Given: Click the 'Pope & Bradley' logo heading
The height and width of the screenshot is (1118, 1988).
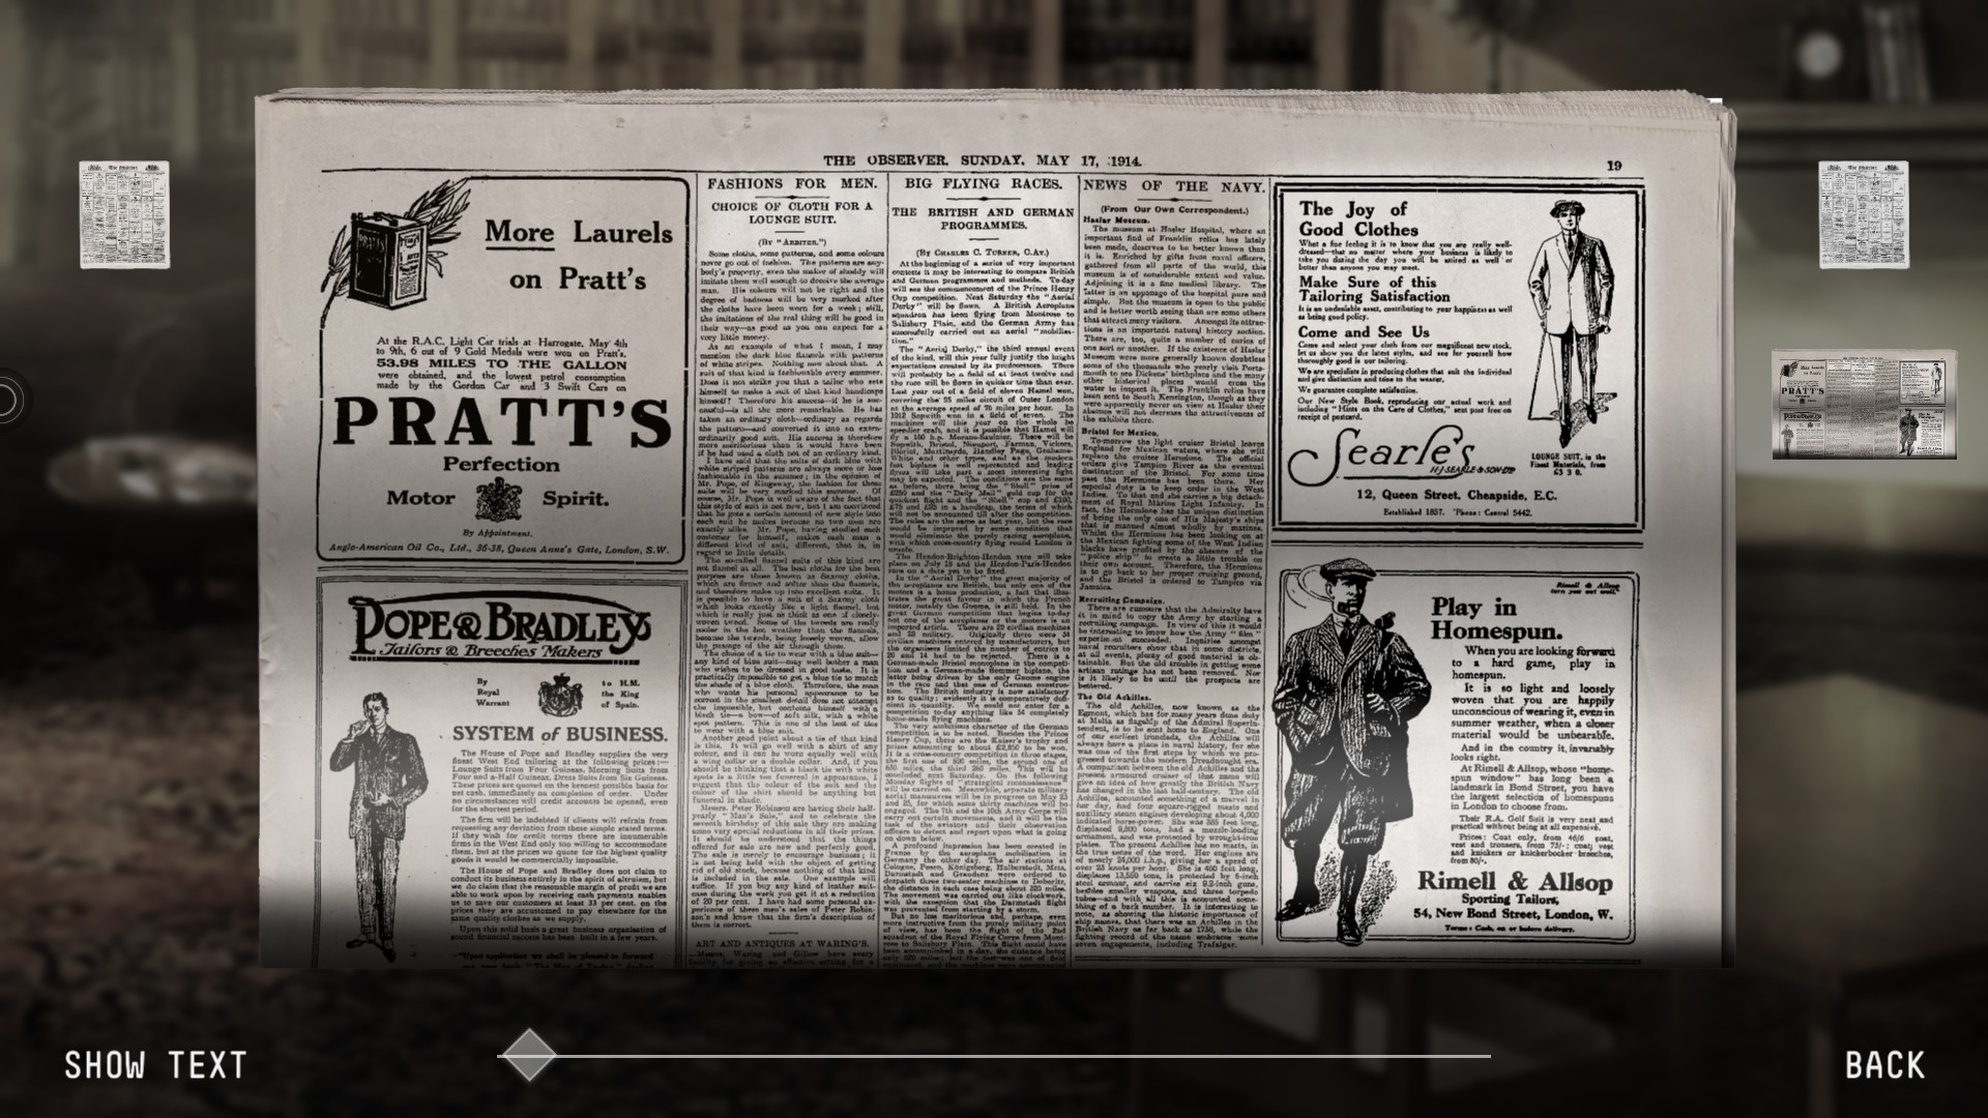Looking at the screenshot, I should [x=501, y=630].
